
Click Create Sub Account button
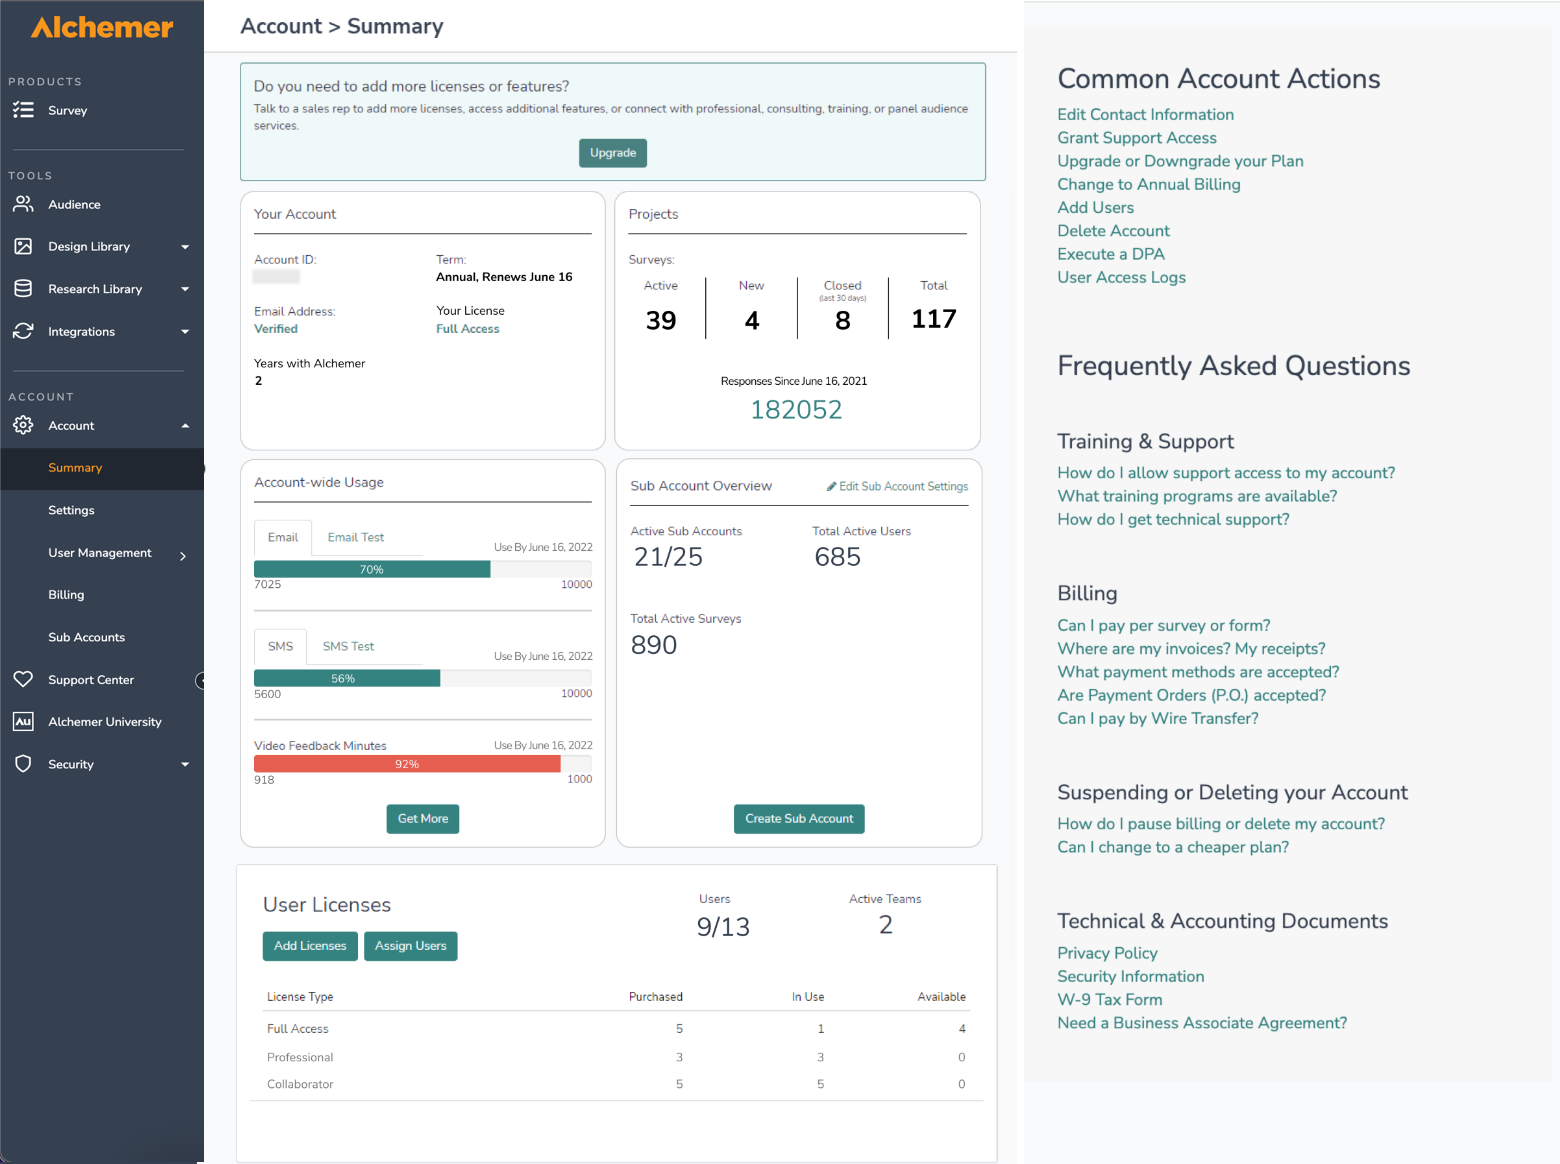point(799,819)
